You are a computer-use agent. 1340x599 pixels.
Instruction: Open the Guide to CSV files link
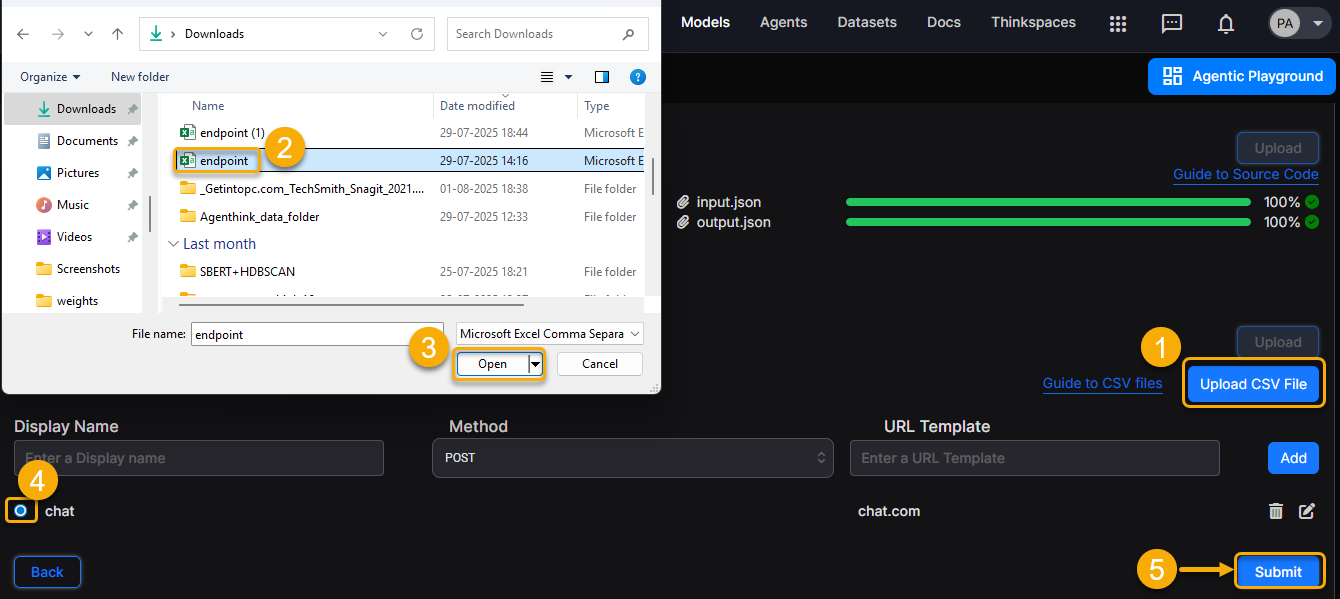1102,383
